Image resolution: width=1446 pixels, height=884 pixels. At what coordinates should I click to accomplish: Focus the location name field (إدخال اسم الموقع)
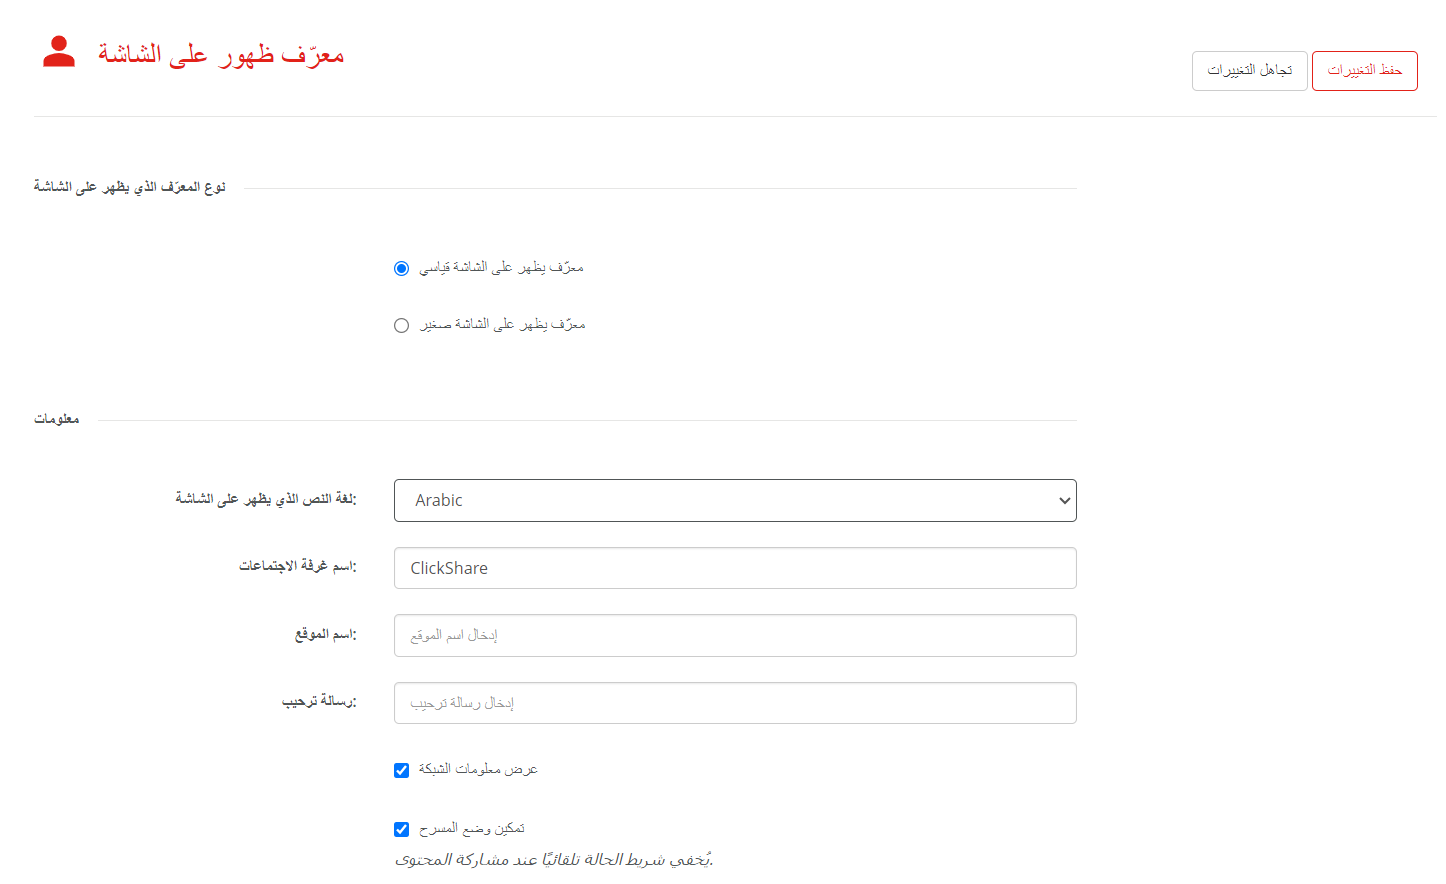coord(735,635)
